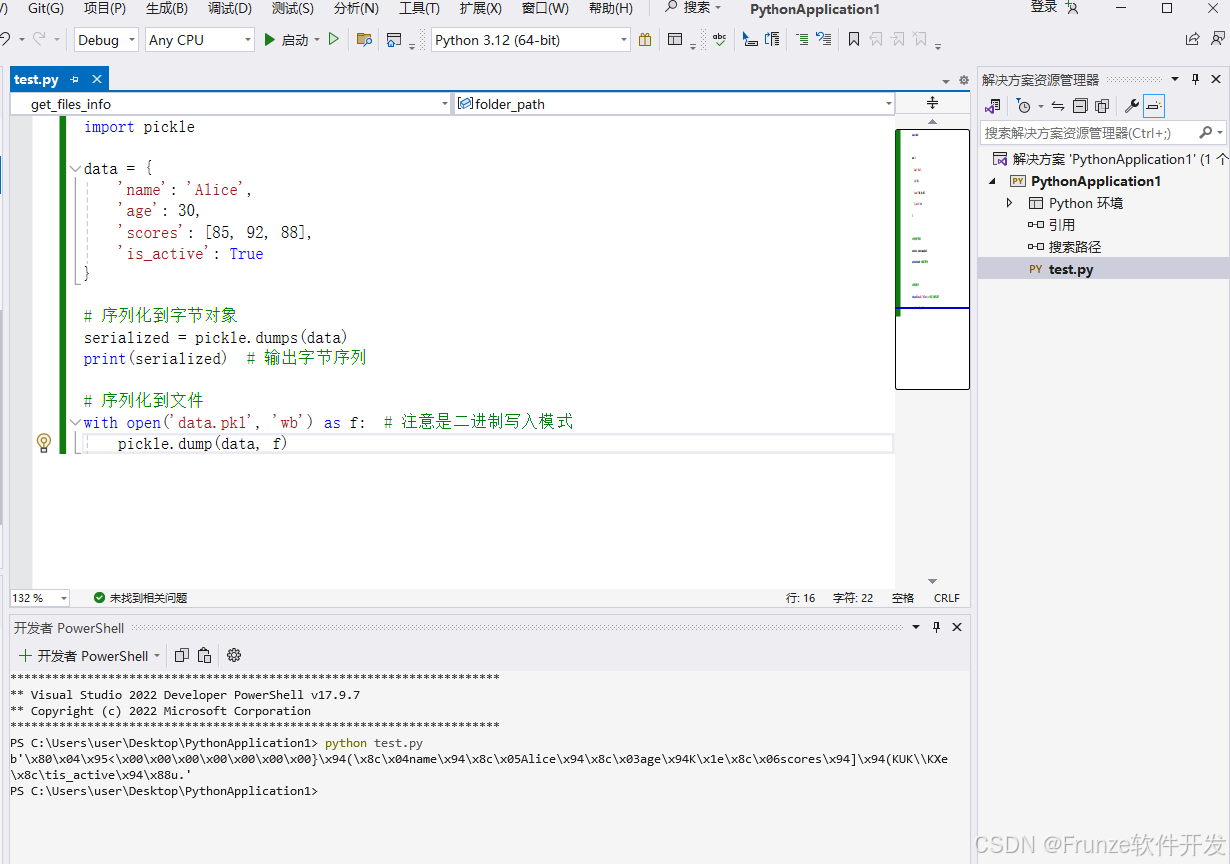
Task: Click 未找到相关问题 status indicator
Action: pyautogui.click(x=140, y=598)
